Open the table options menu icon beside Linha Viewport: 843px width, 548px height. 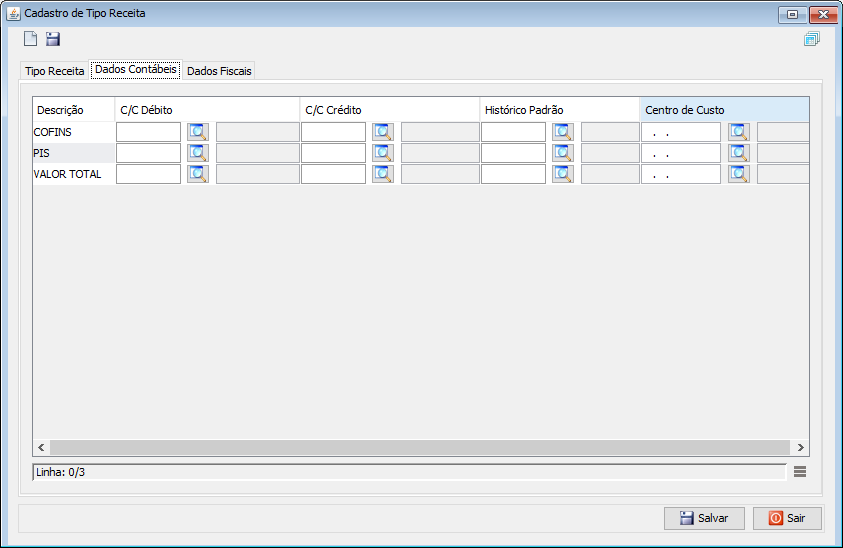click(800, 472)
